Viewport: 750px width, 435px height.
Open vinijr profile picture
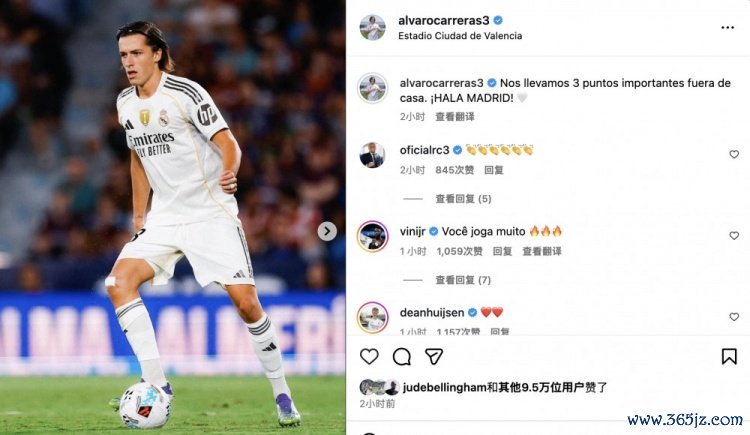point(373,236)
